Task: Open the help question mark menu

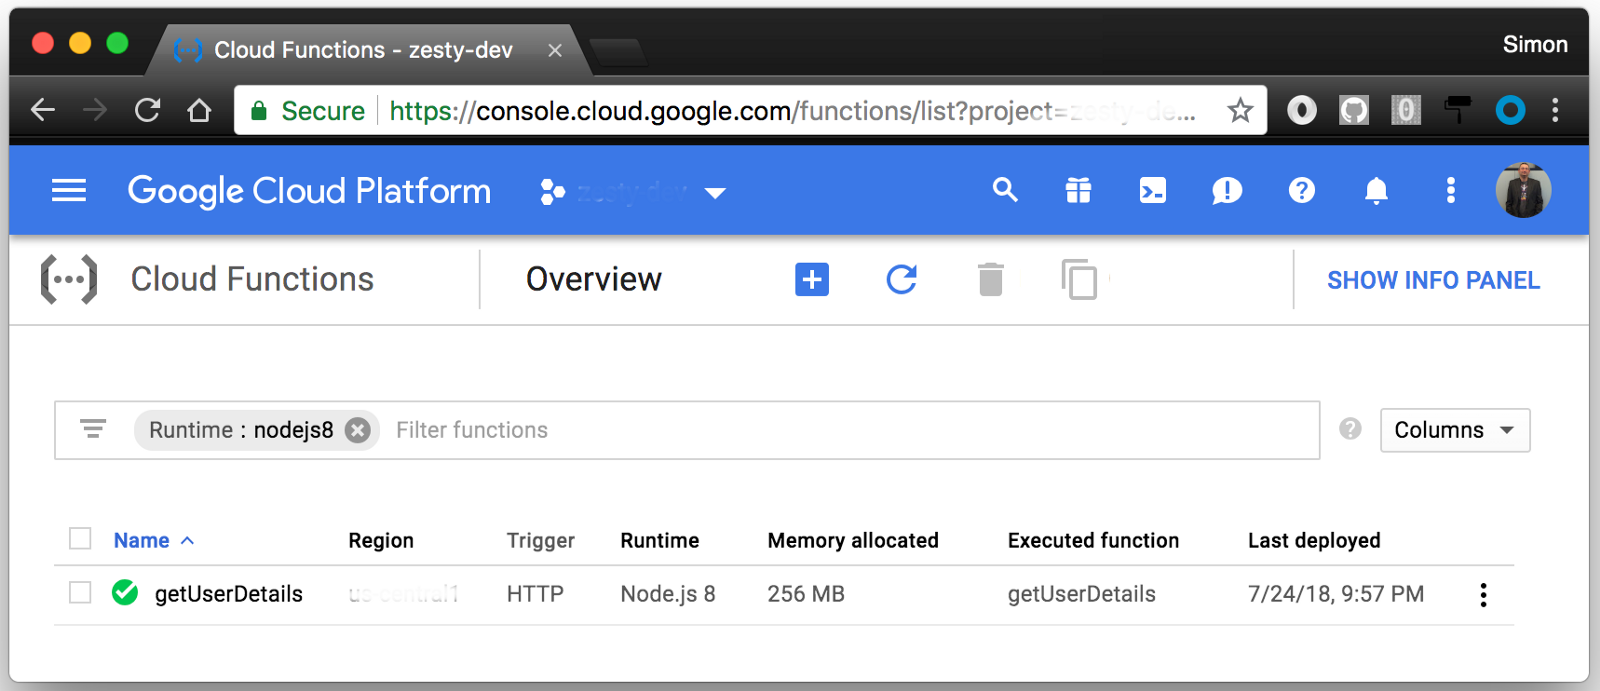Action: click(x=1301, y=190)
